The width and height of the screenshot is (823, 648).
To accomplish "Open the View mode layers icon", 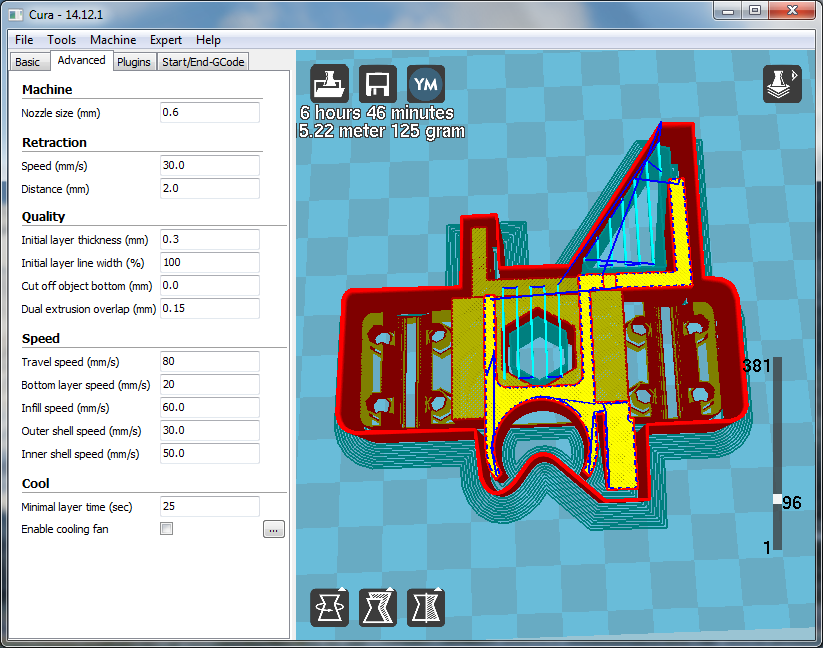I will pyautogui.click(x=782, y=85).
